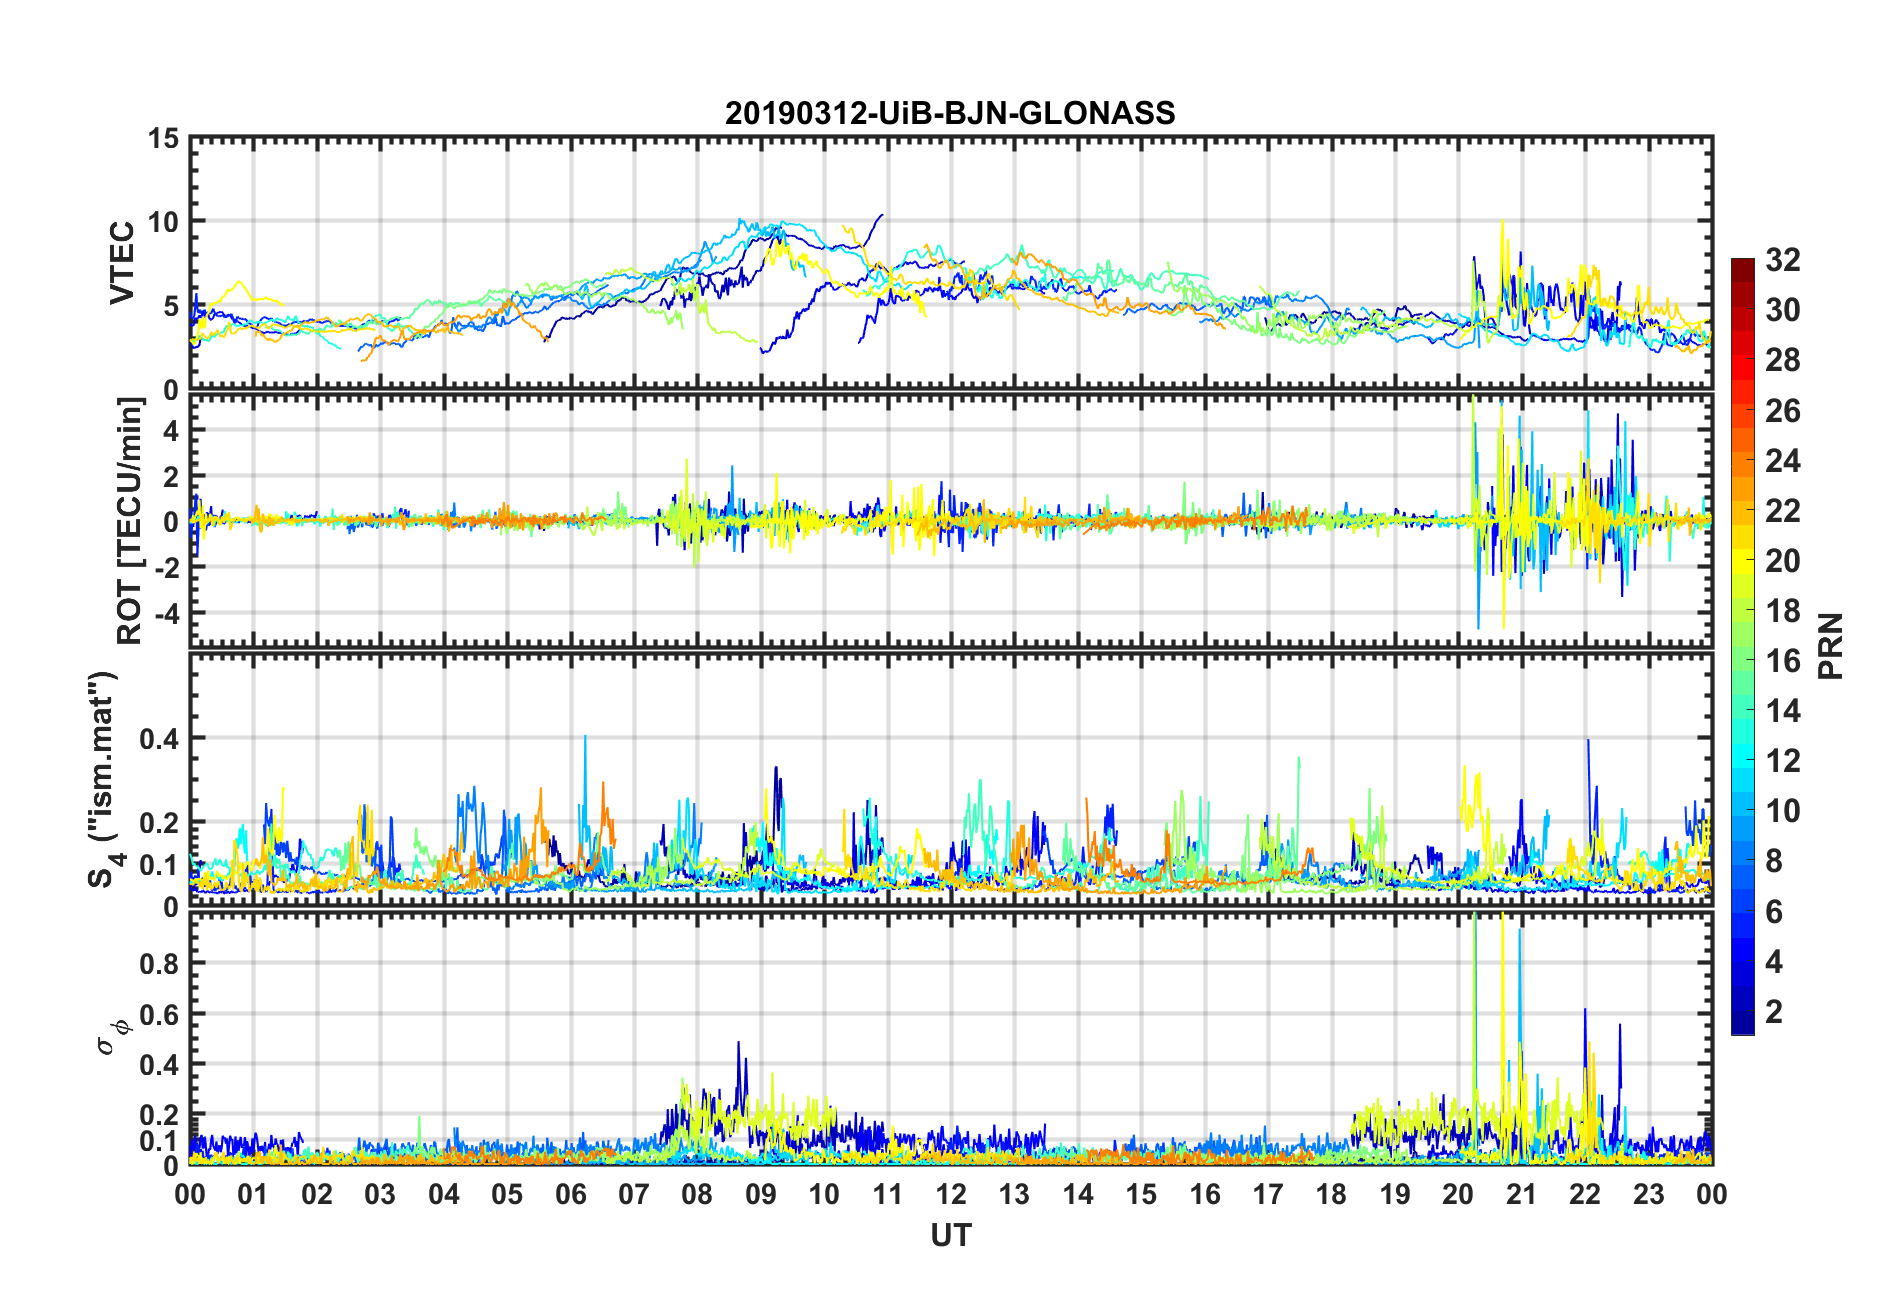The height and width of the screenshot is (1292, 1902).
Task: Click the colorbar tick label 14
Action: pos(1783,711)
